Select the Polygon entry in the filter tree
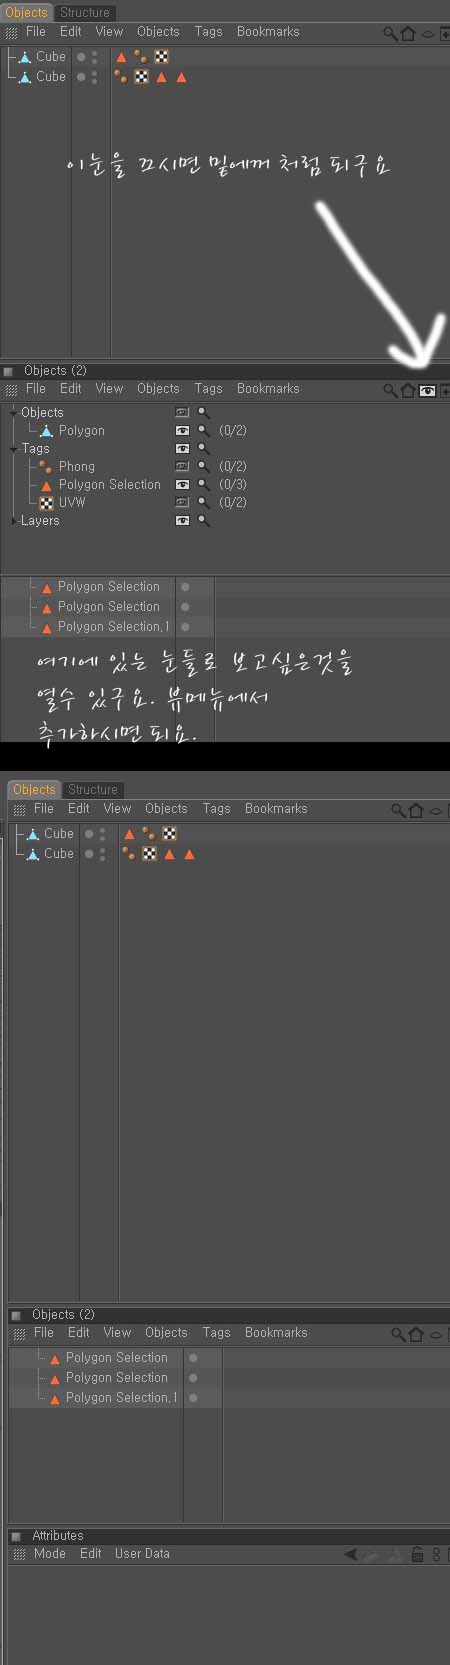 pos(81,430)
